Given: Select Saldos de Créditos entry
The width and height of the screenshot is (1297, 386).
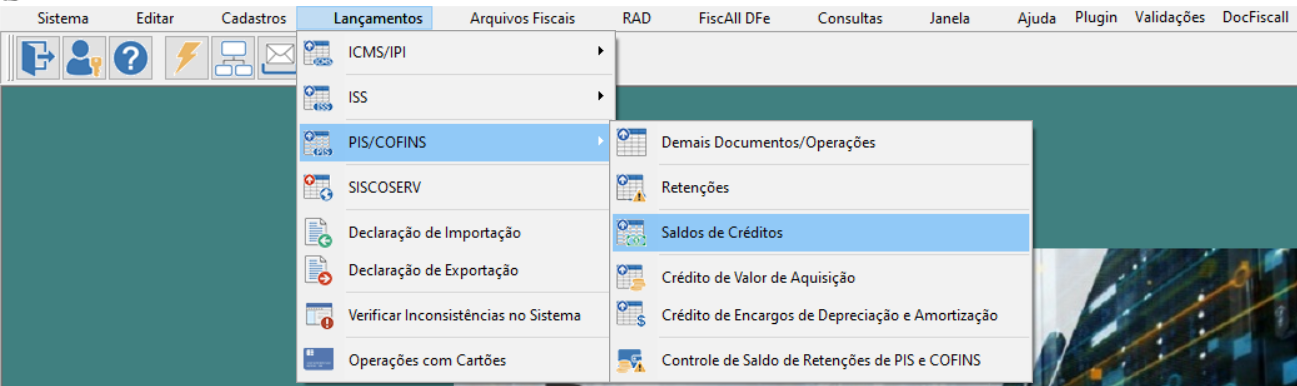Looking at the screenshot, I should coord(821,232).
